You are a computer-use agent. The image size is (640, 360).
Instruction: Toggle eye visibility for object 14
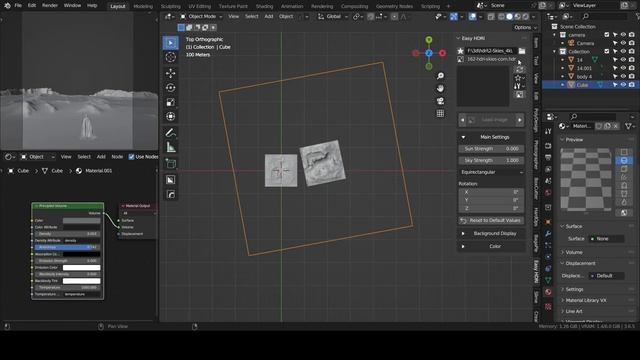pos(623,60)
